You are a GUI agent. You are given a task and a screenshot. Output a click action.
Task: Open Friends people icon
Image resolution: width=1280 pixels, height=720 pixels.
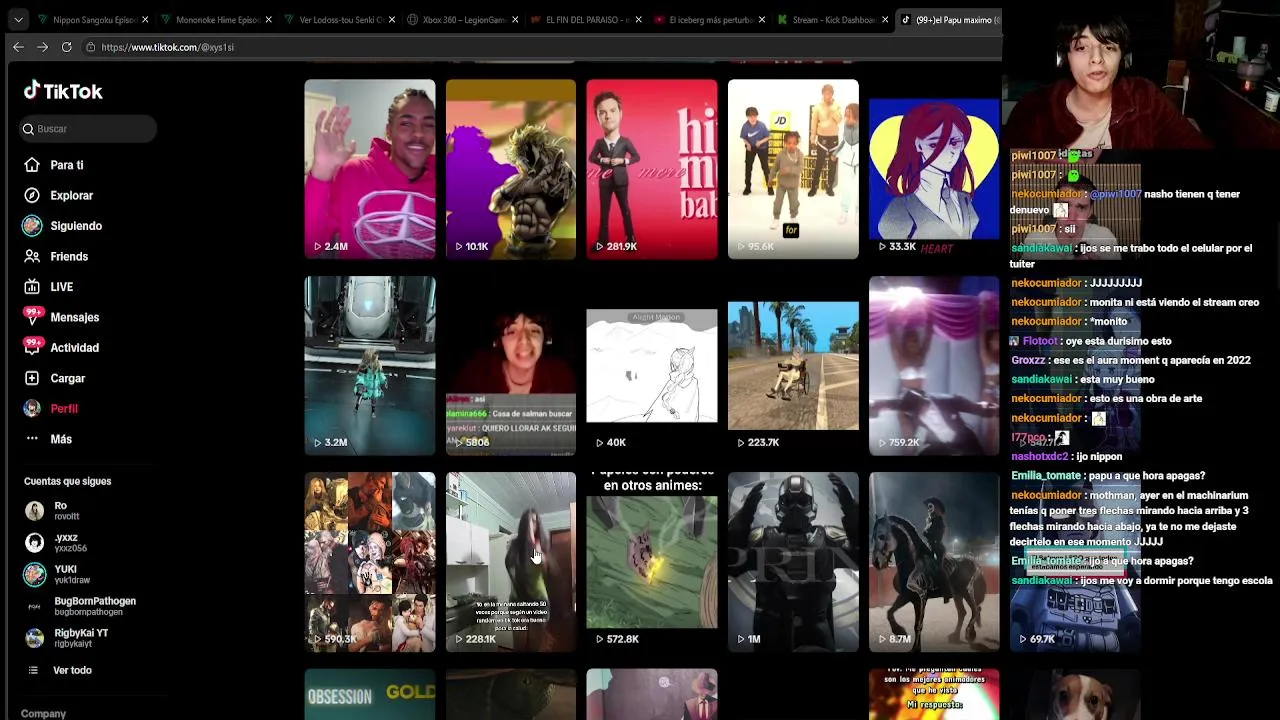tap(32, 256)
